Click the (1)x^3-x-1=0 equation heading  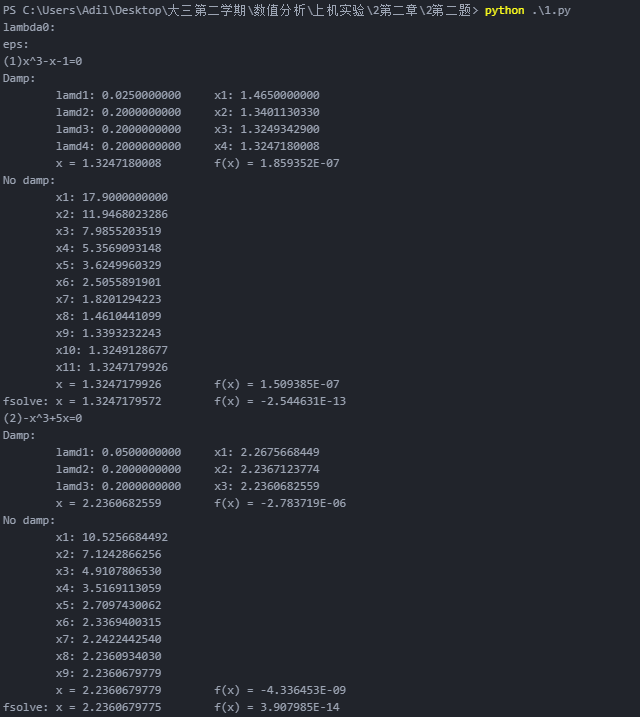click(x=43, y=61)
